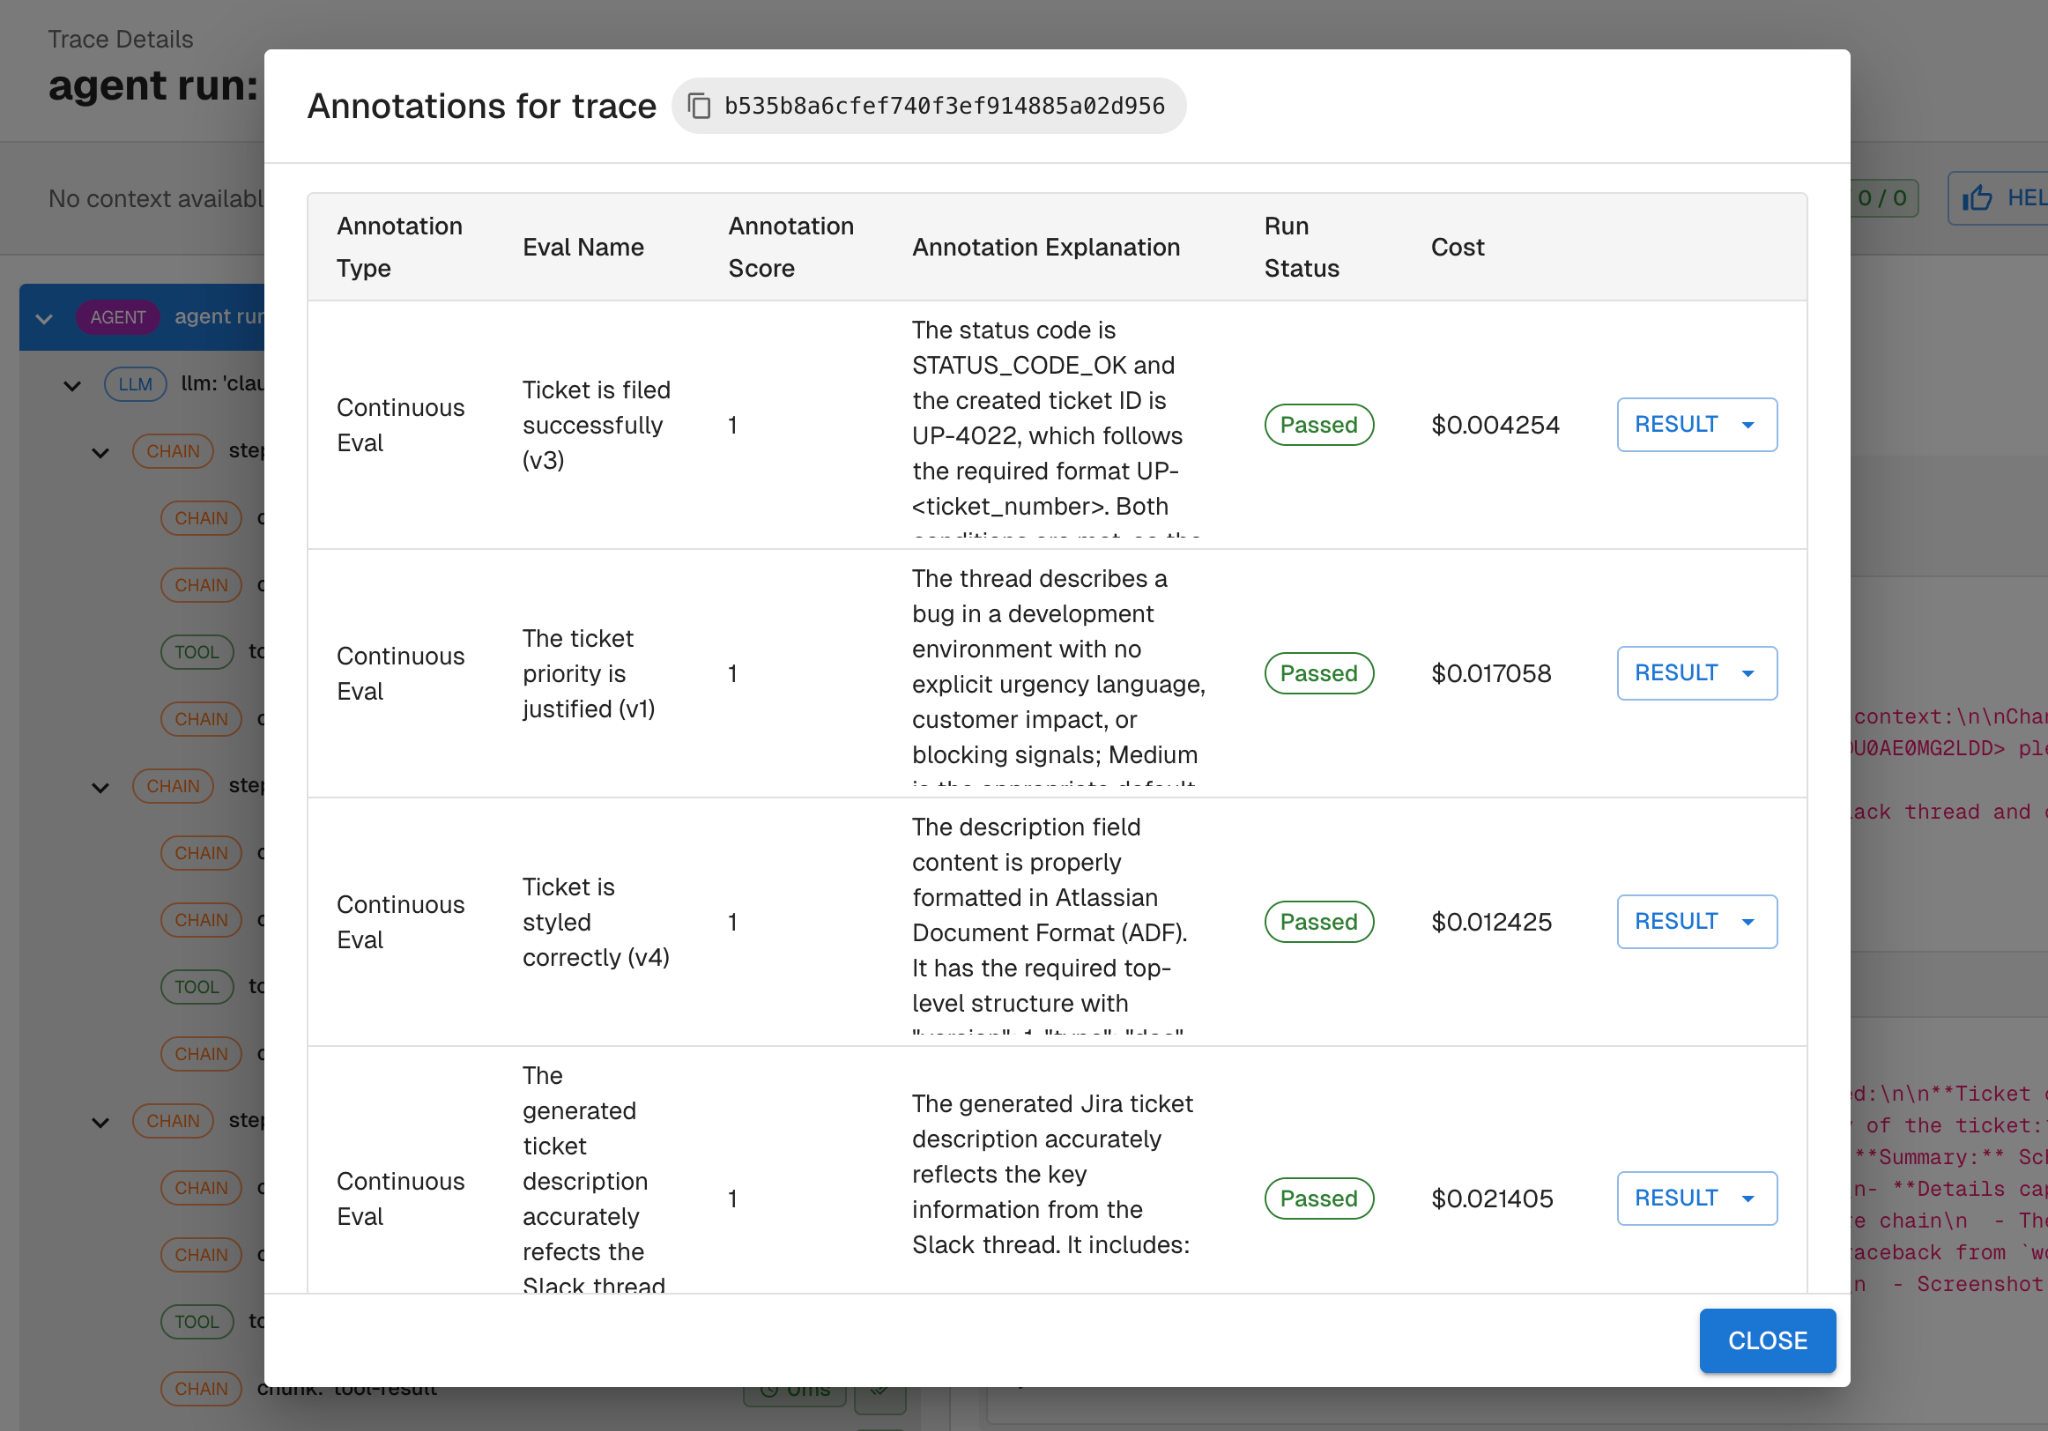Open RESULT dropdown for Ticket is filed successfully
This screenshot has width=2048, height=1431.
1696,425
